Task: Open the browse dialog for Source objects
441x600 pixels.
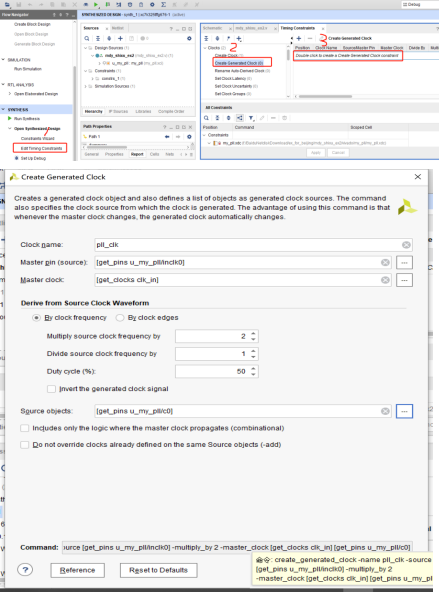Action: (x=404, y=411)
